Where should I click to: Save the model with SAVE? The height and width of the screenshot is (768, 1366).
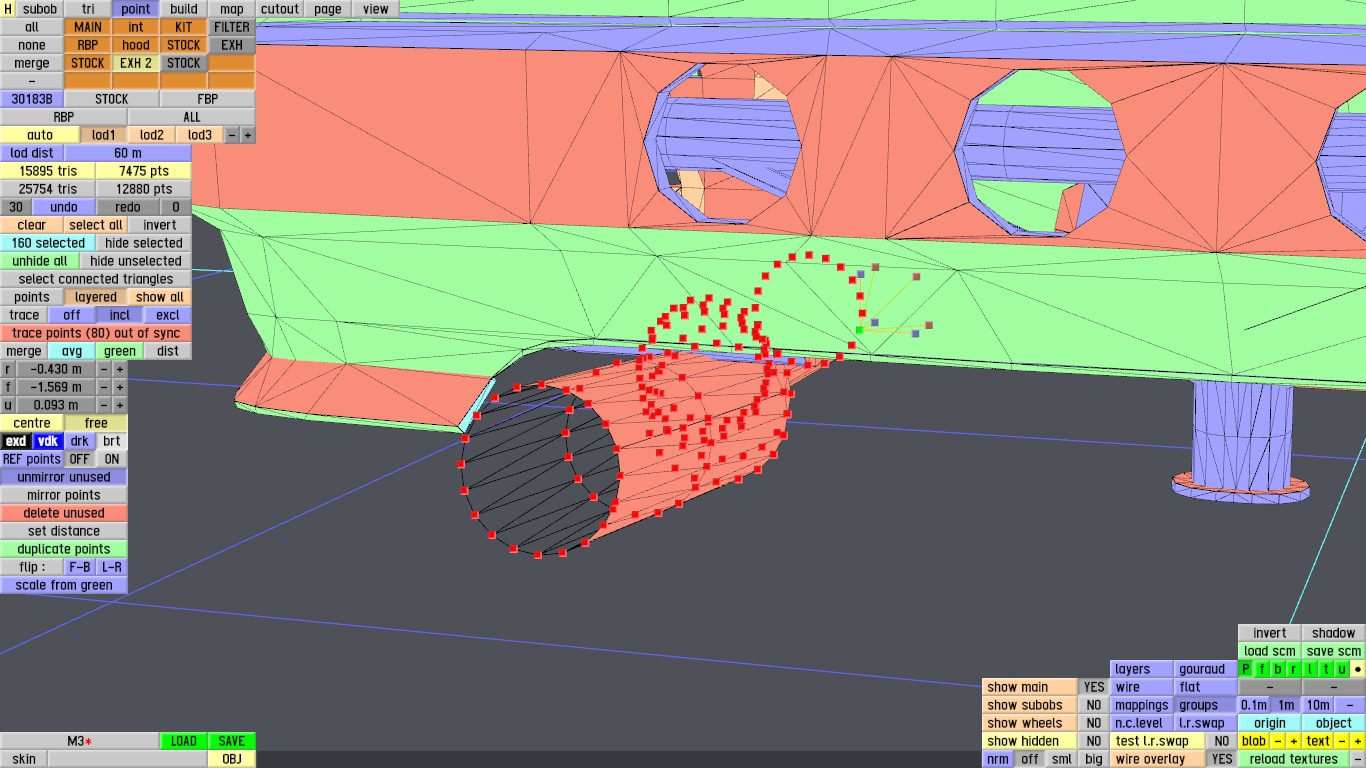[232, 741]
